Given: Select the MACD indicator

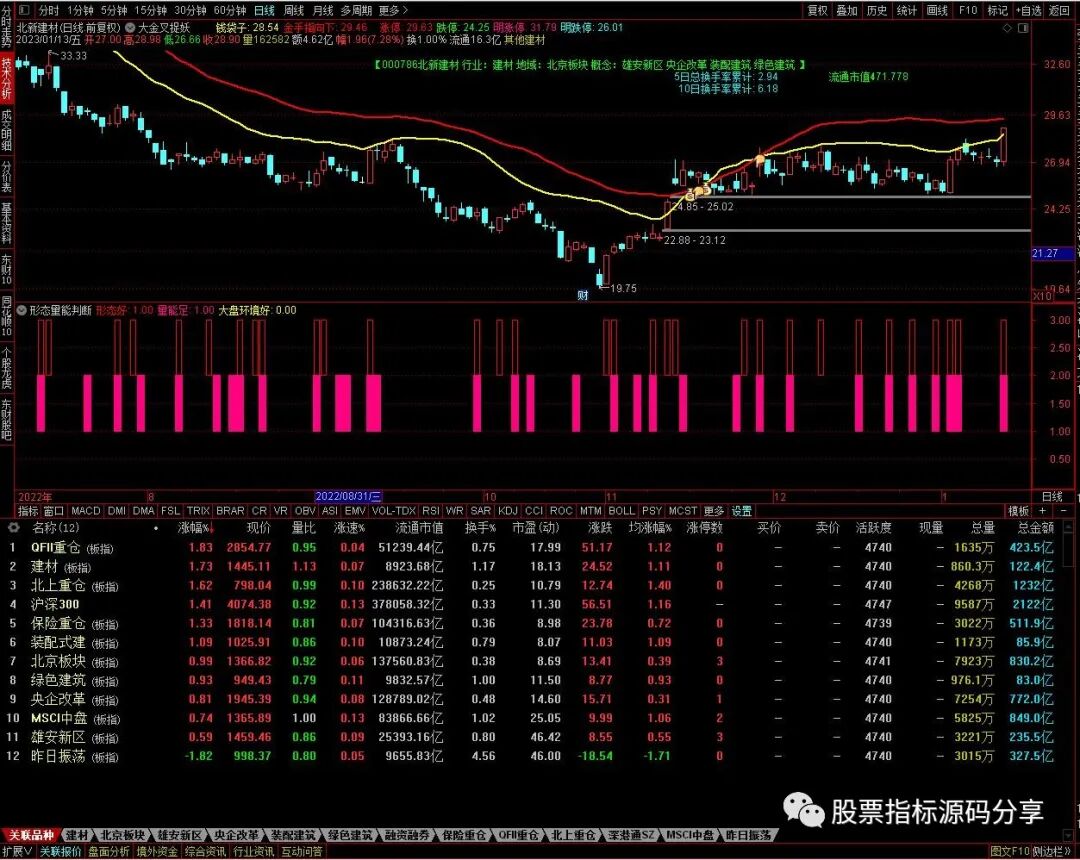Looking at the screenshot, I should click(x=86, y=511).
